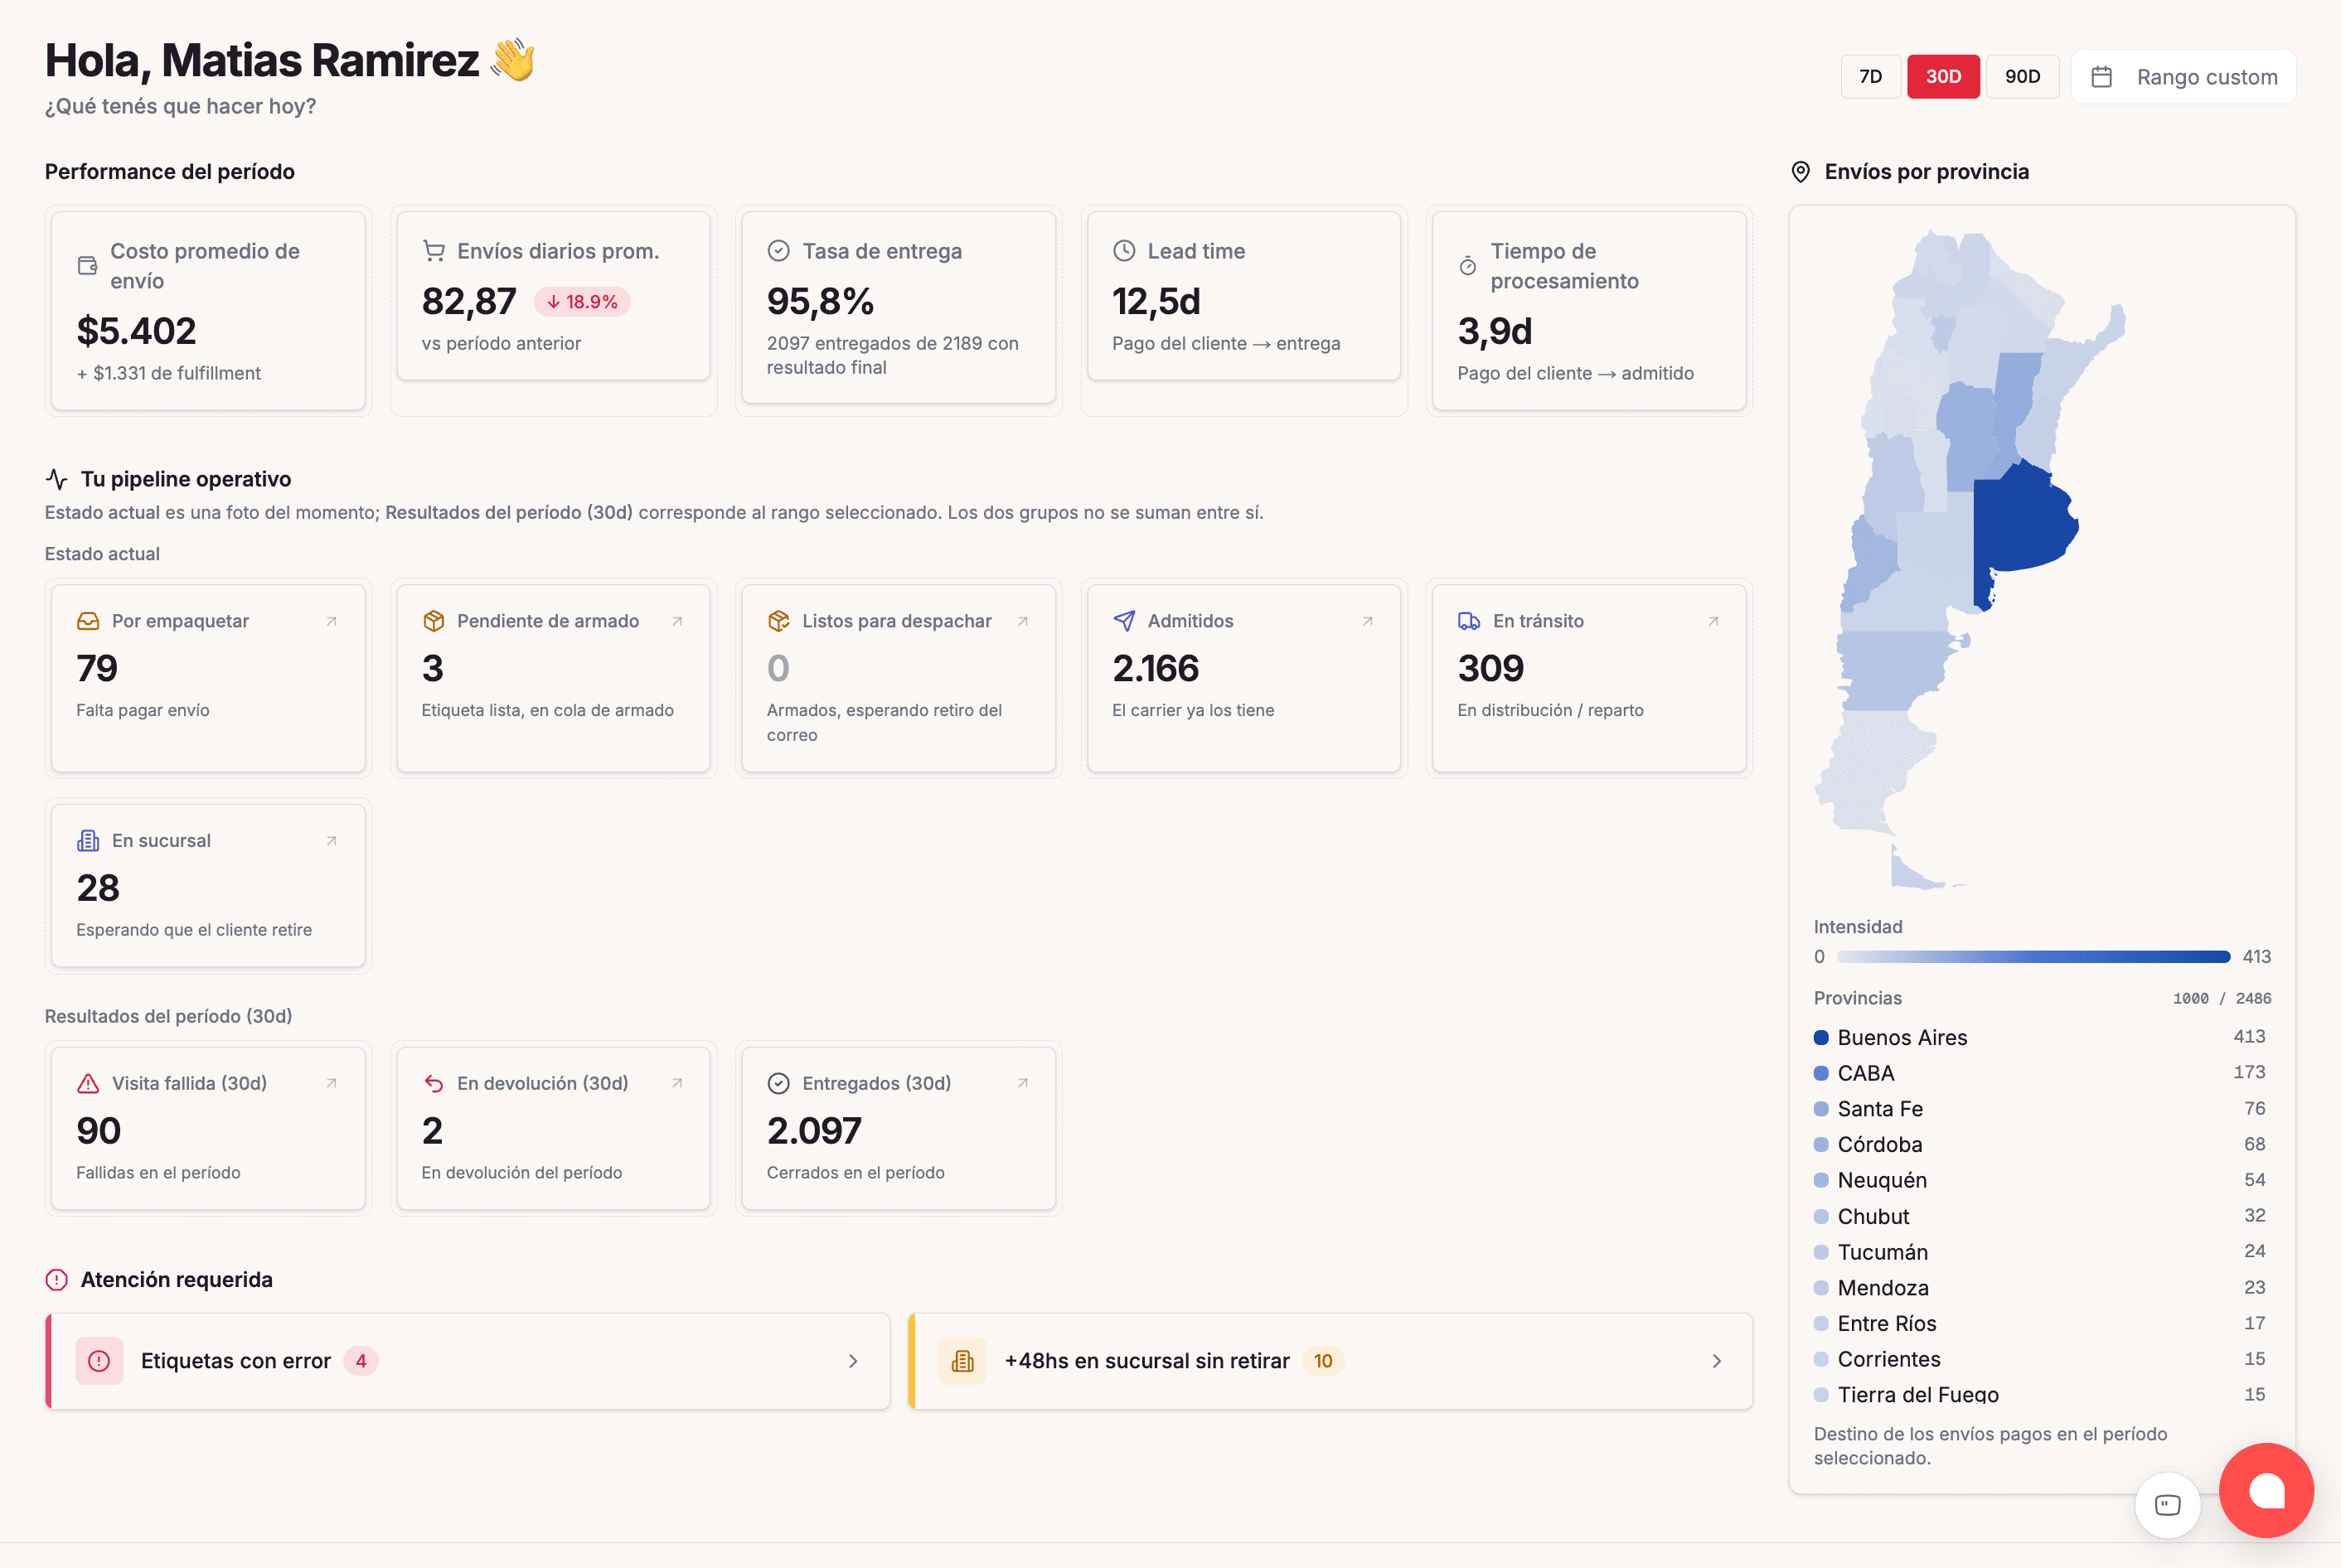Click the Intensidad gradient bar
This screenshot has width=2341, height=1568.
[2033, 957]
